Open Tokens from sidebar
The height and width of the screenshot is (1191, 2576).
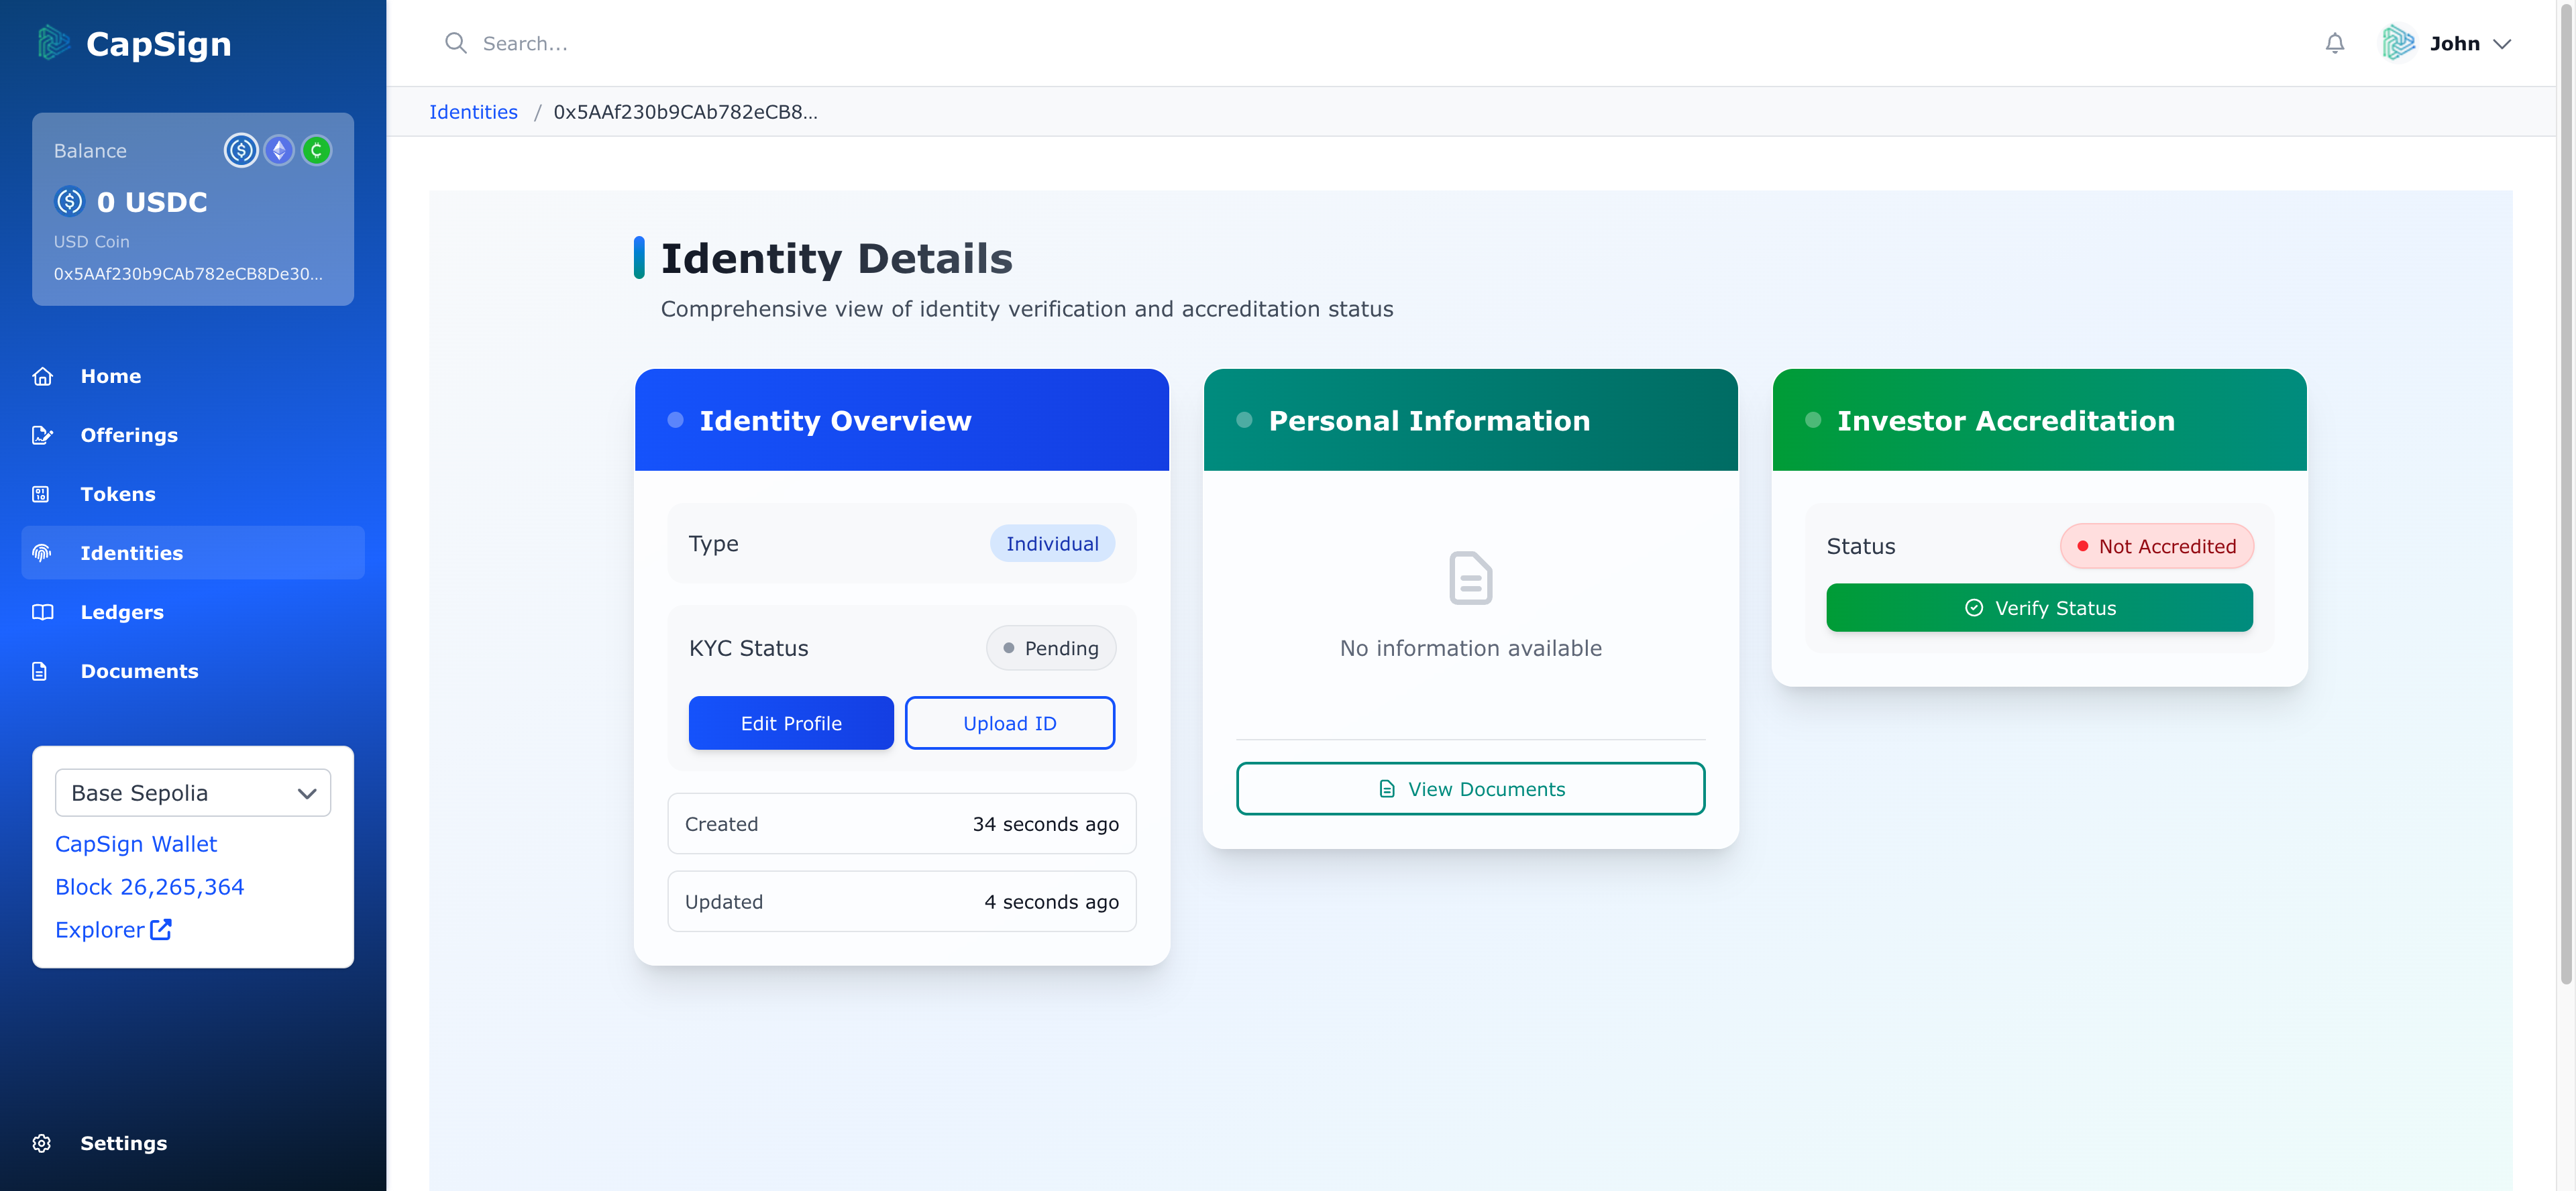tap(193, 494)
